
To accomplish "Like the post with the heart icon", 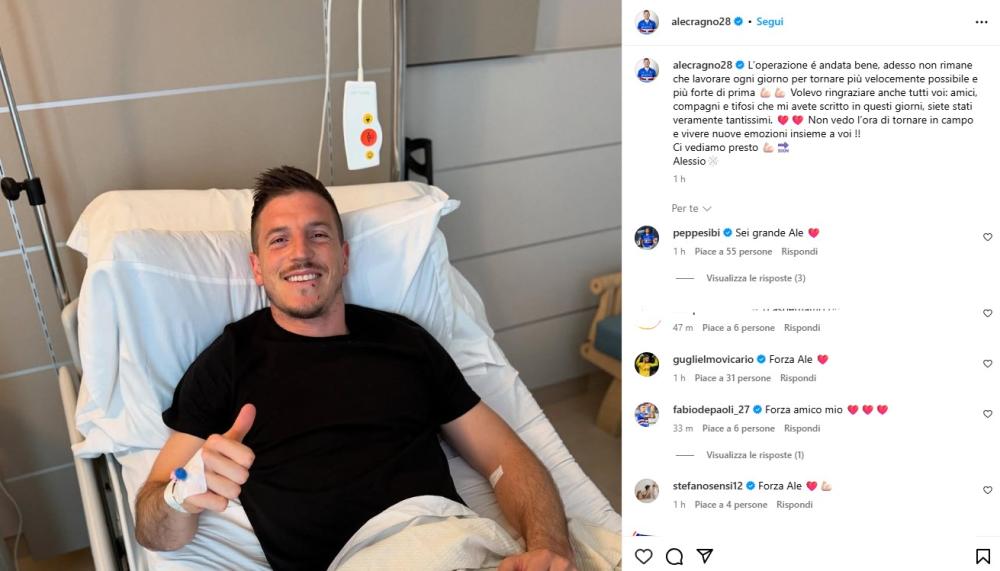I will 643,556.
